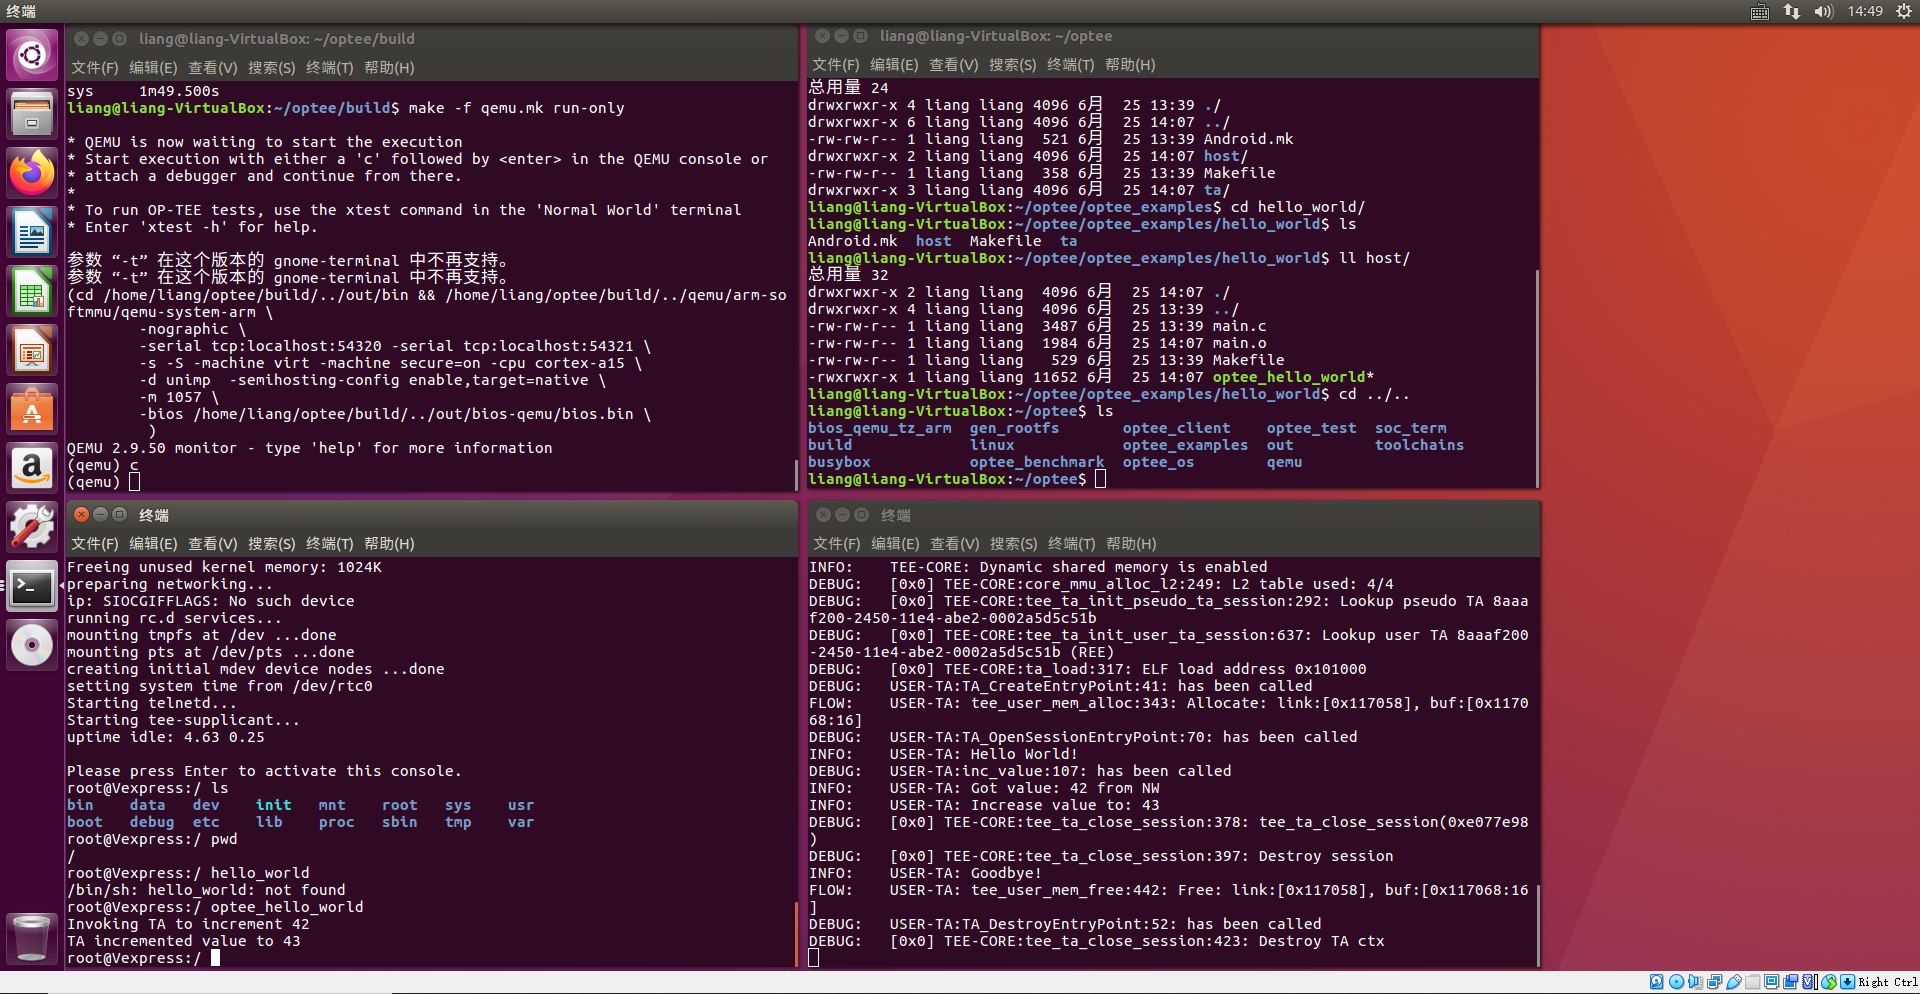This screenshot has width=1920, height=994.
Task: Open the 文件(F) menu in the build terminal
Action: [94, 67]
